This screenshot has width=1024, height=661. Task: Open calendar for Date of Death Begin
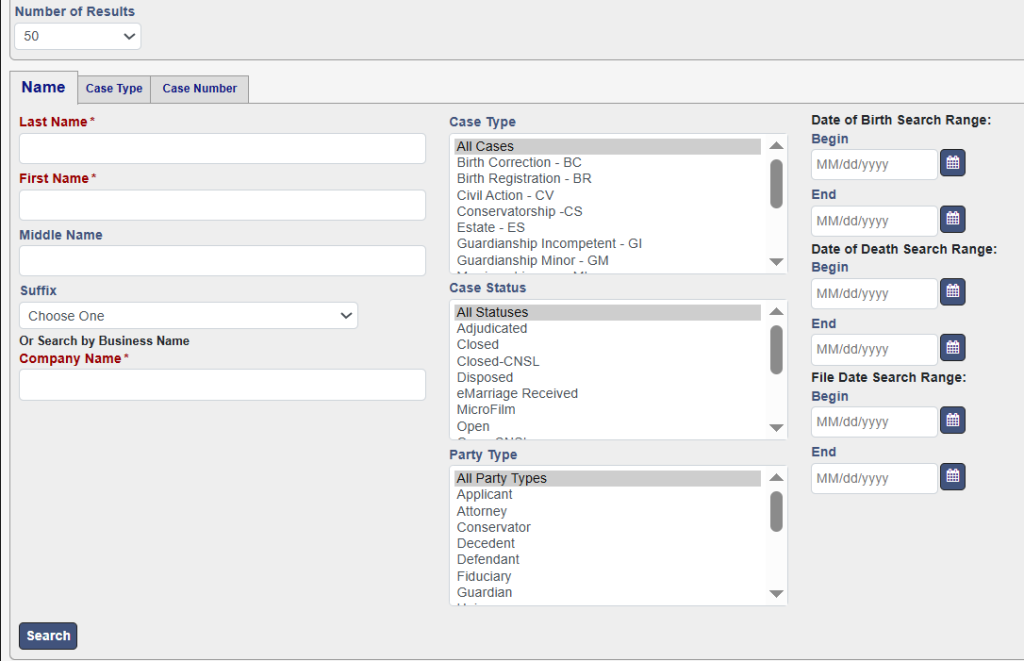(953, 292)
